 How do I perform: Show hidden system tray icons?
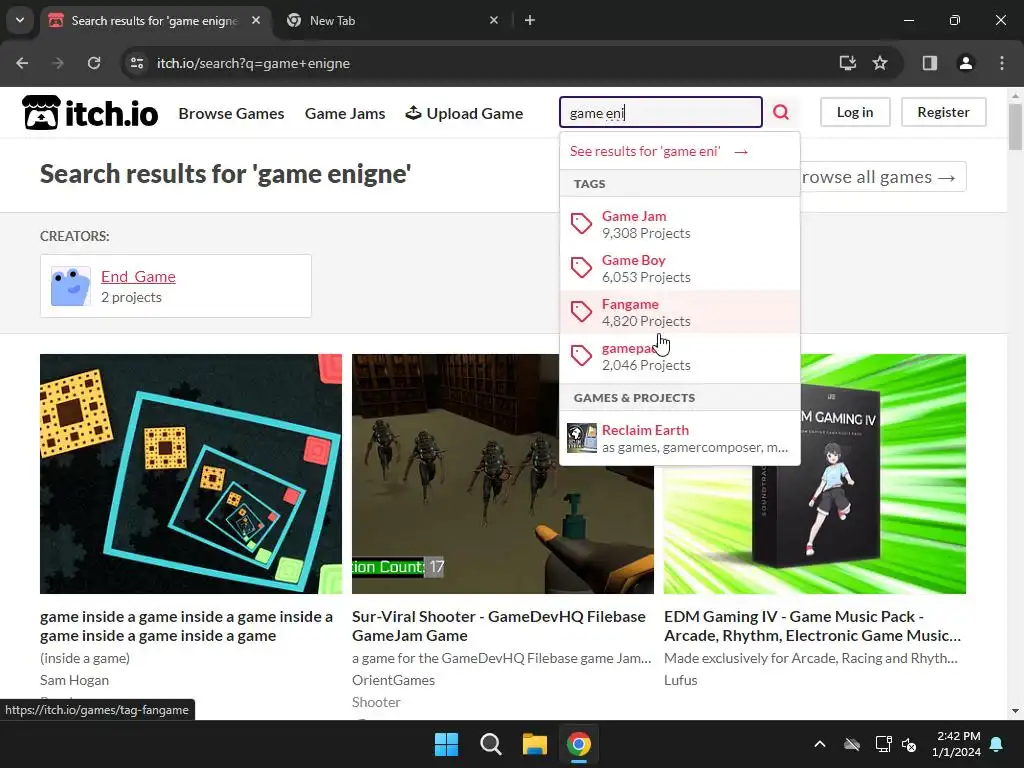pyautogui.click(x=820, y=744)
